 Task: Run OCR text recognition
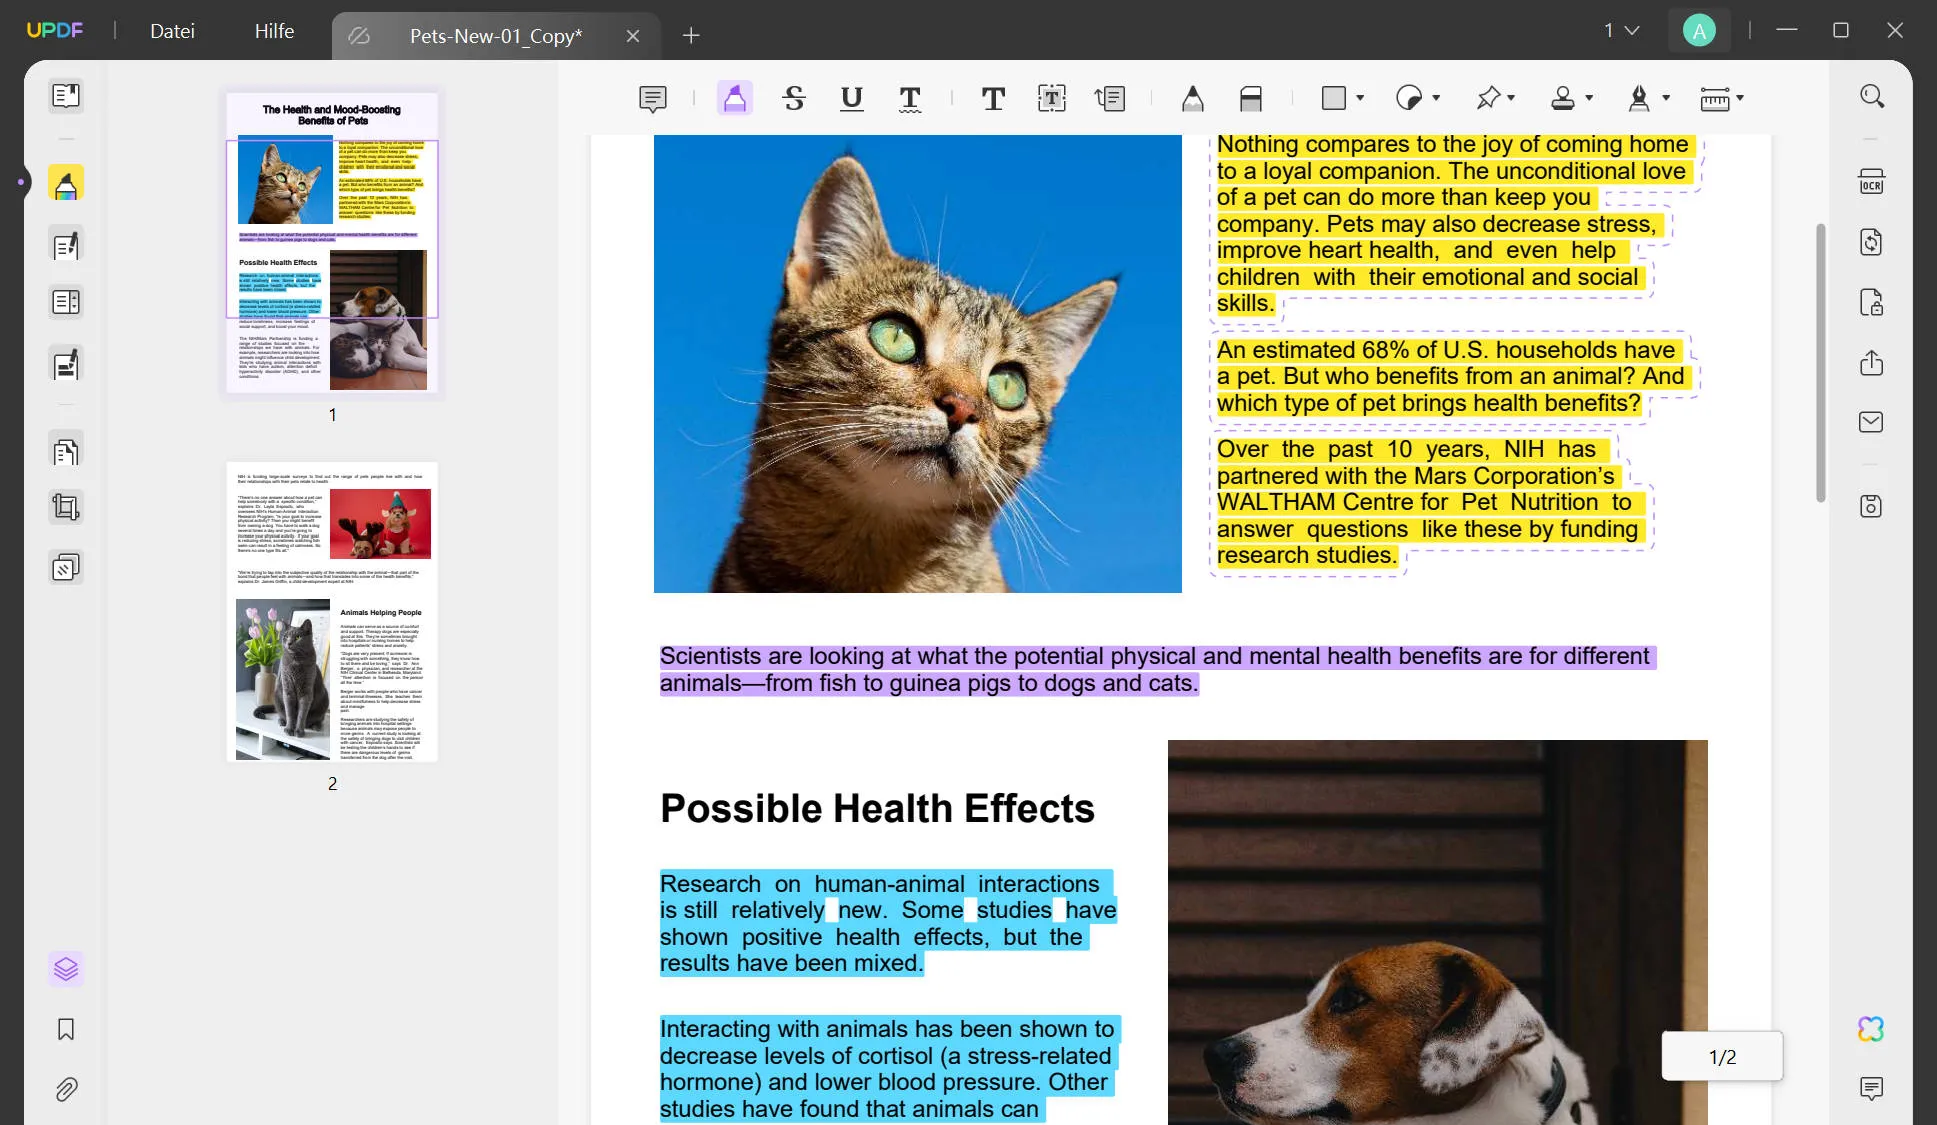[x=1872, y=182]
